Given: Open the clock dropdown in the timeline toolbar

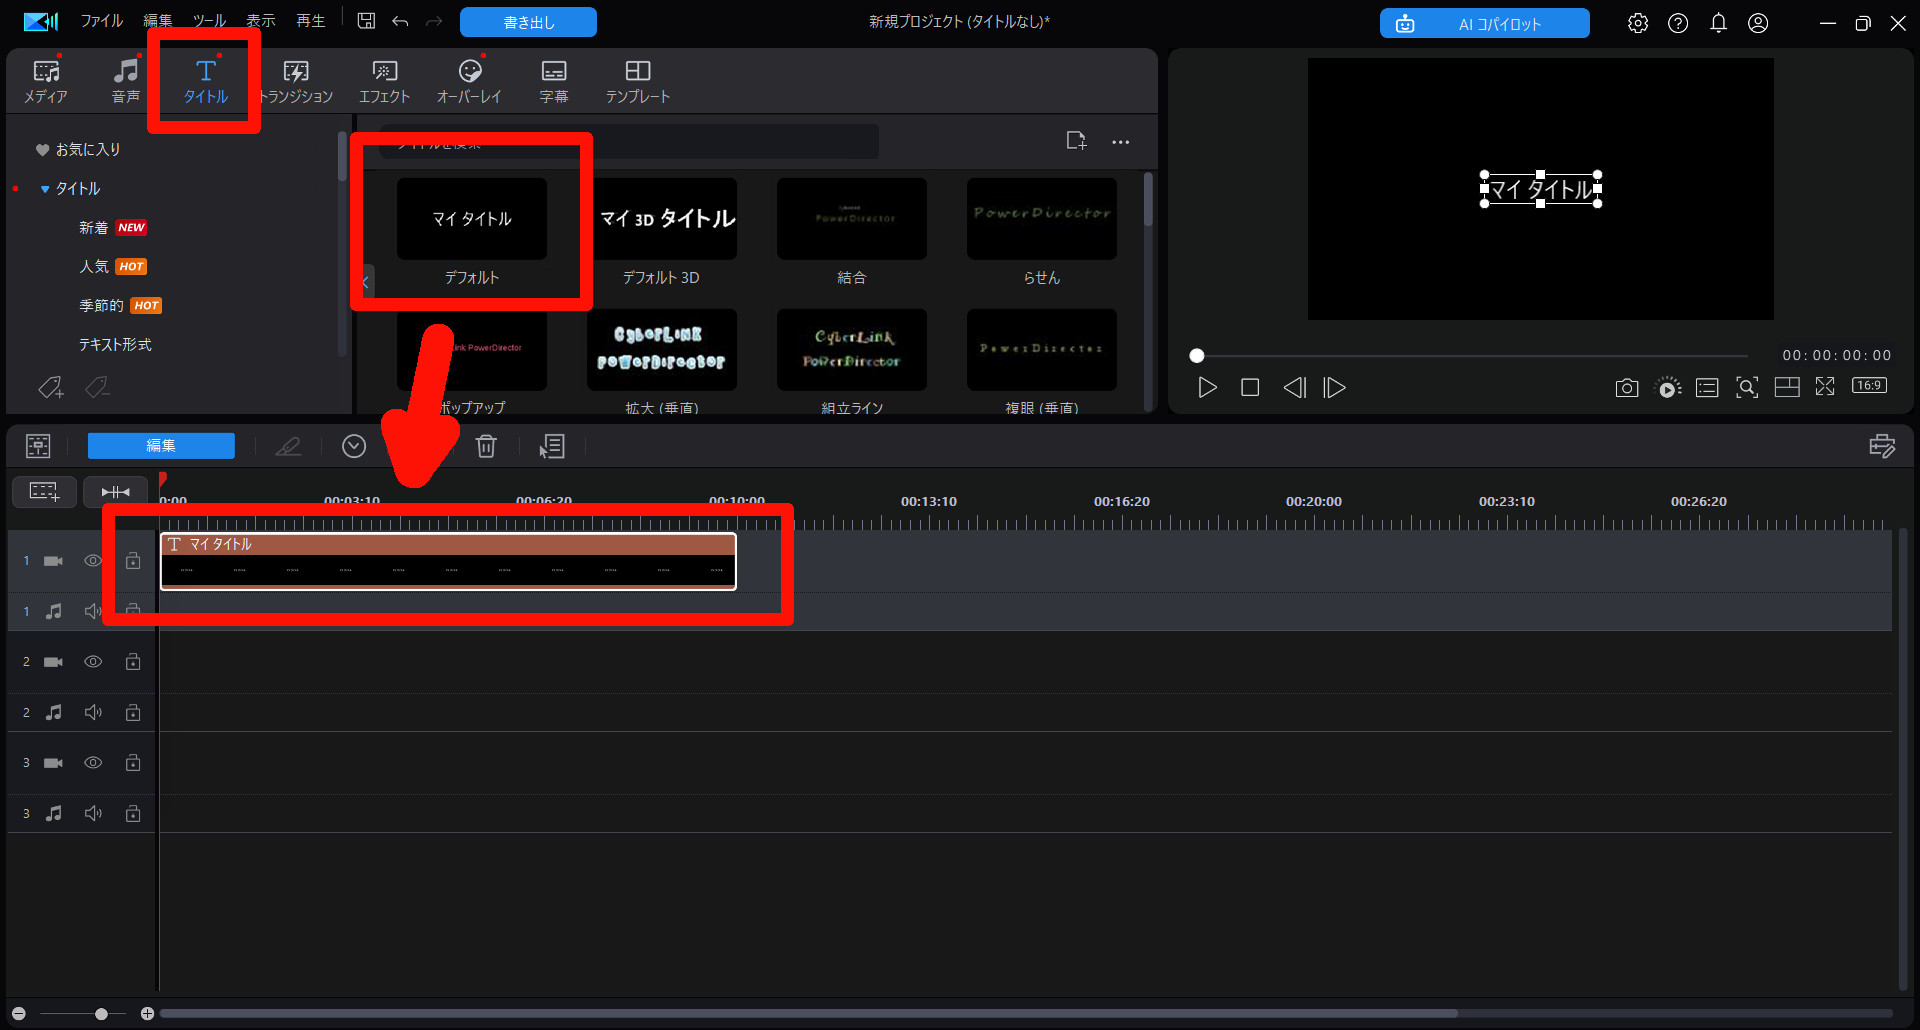Looking at the screenshot, I should [354, 446].
